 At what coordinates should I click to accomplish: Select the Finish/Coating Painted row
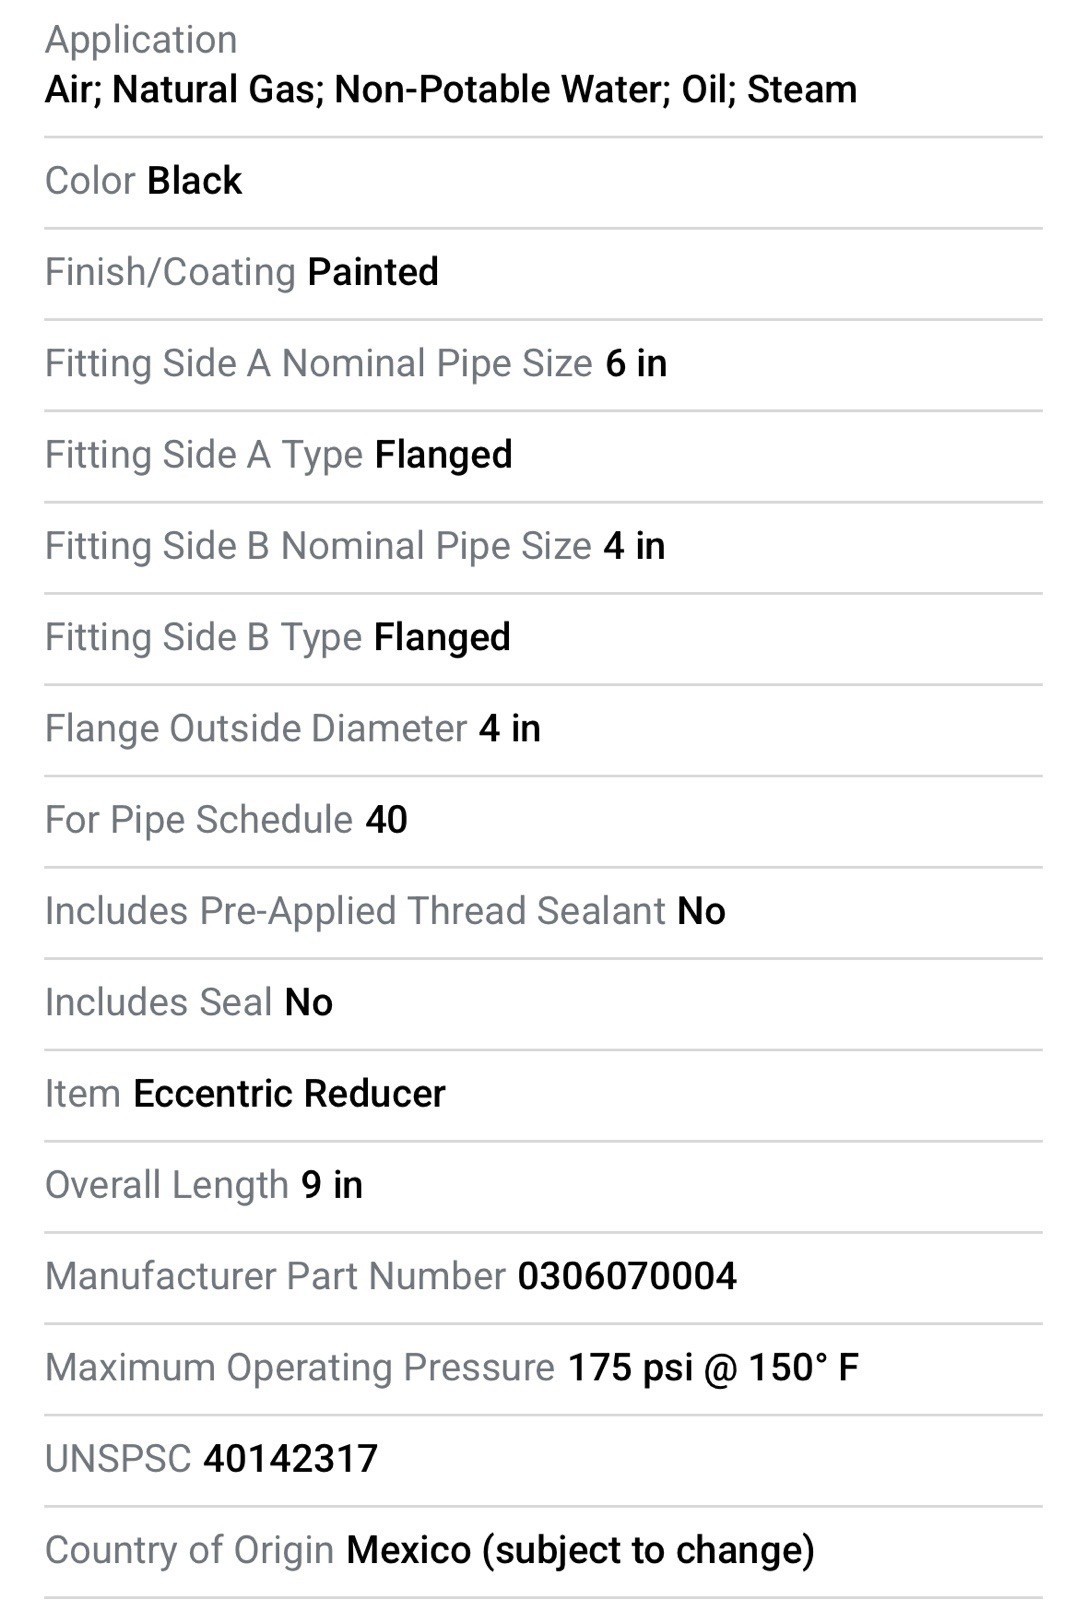543,273
